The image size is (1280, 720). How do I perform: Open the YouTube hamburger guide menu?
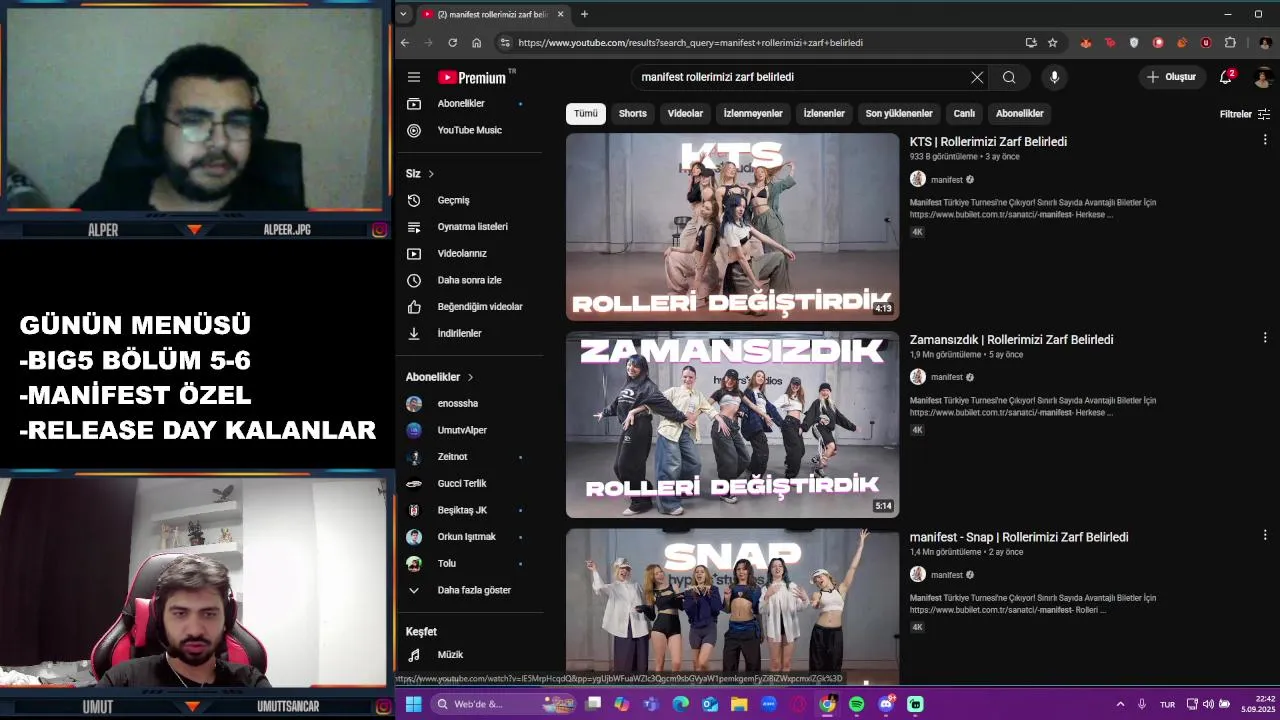click(x=414, y=77)
